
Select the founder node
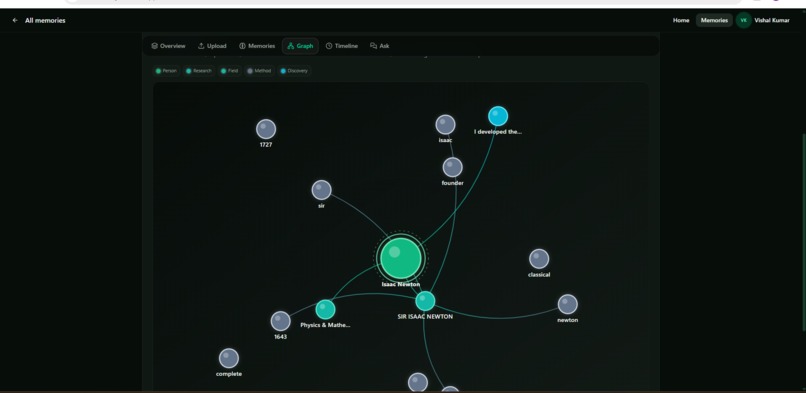452,167
